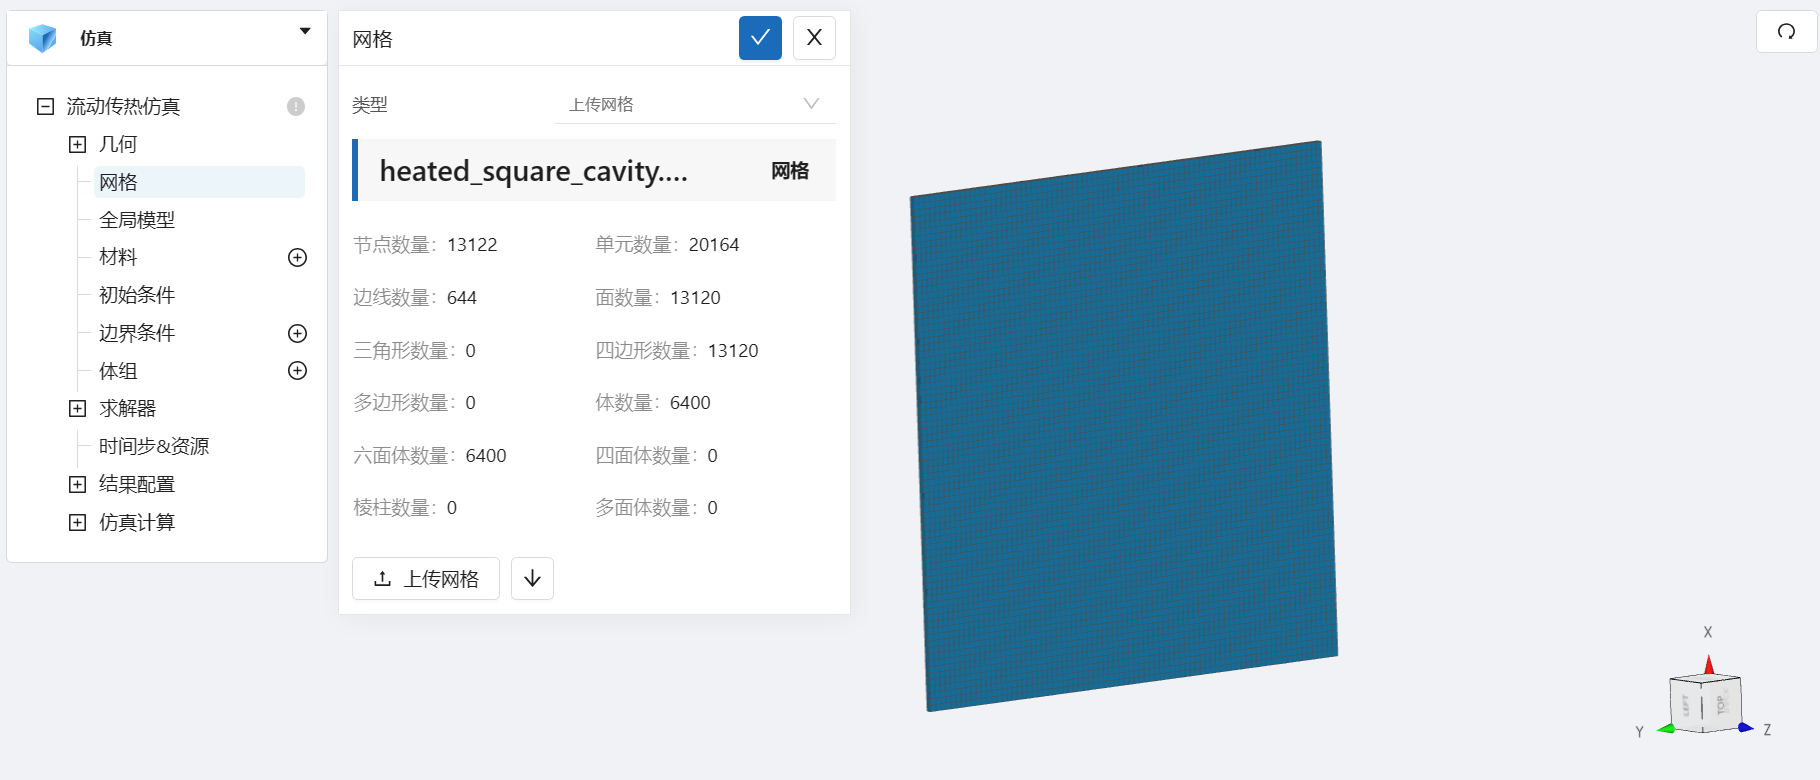Click the green Y axis arrow
Image resolution: width=1820 pixels, height=780 pixels.
click(1667, 729)
